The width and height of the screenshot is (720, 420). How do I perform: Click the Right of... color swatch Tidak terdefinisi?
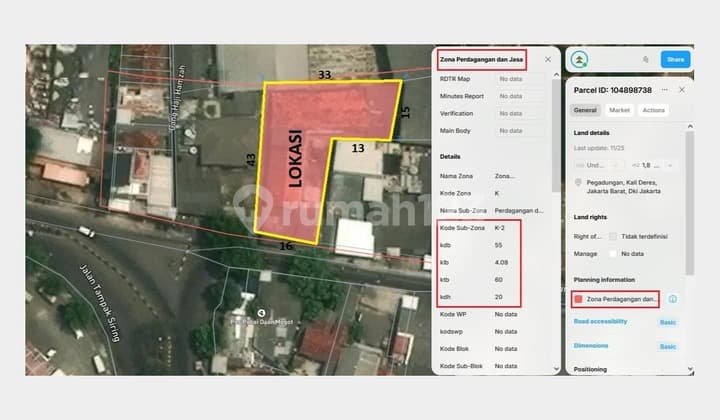point(613,236)
